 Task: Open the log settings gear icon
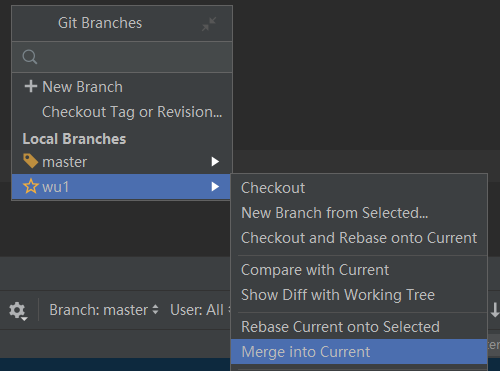pos(18,311)
